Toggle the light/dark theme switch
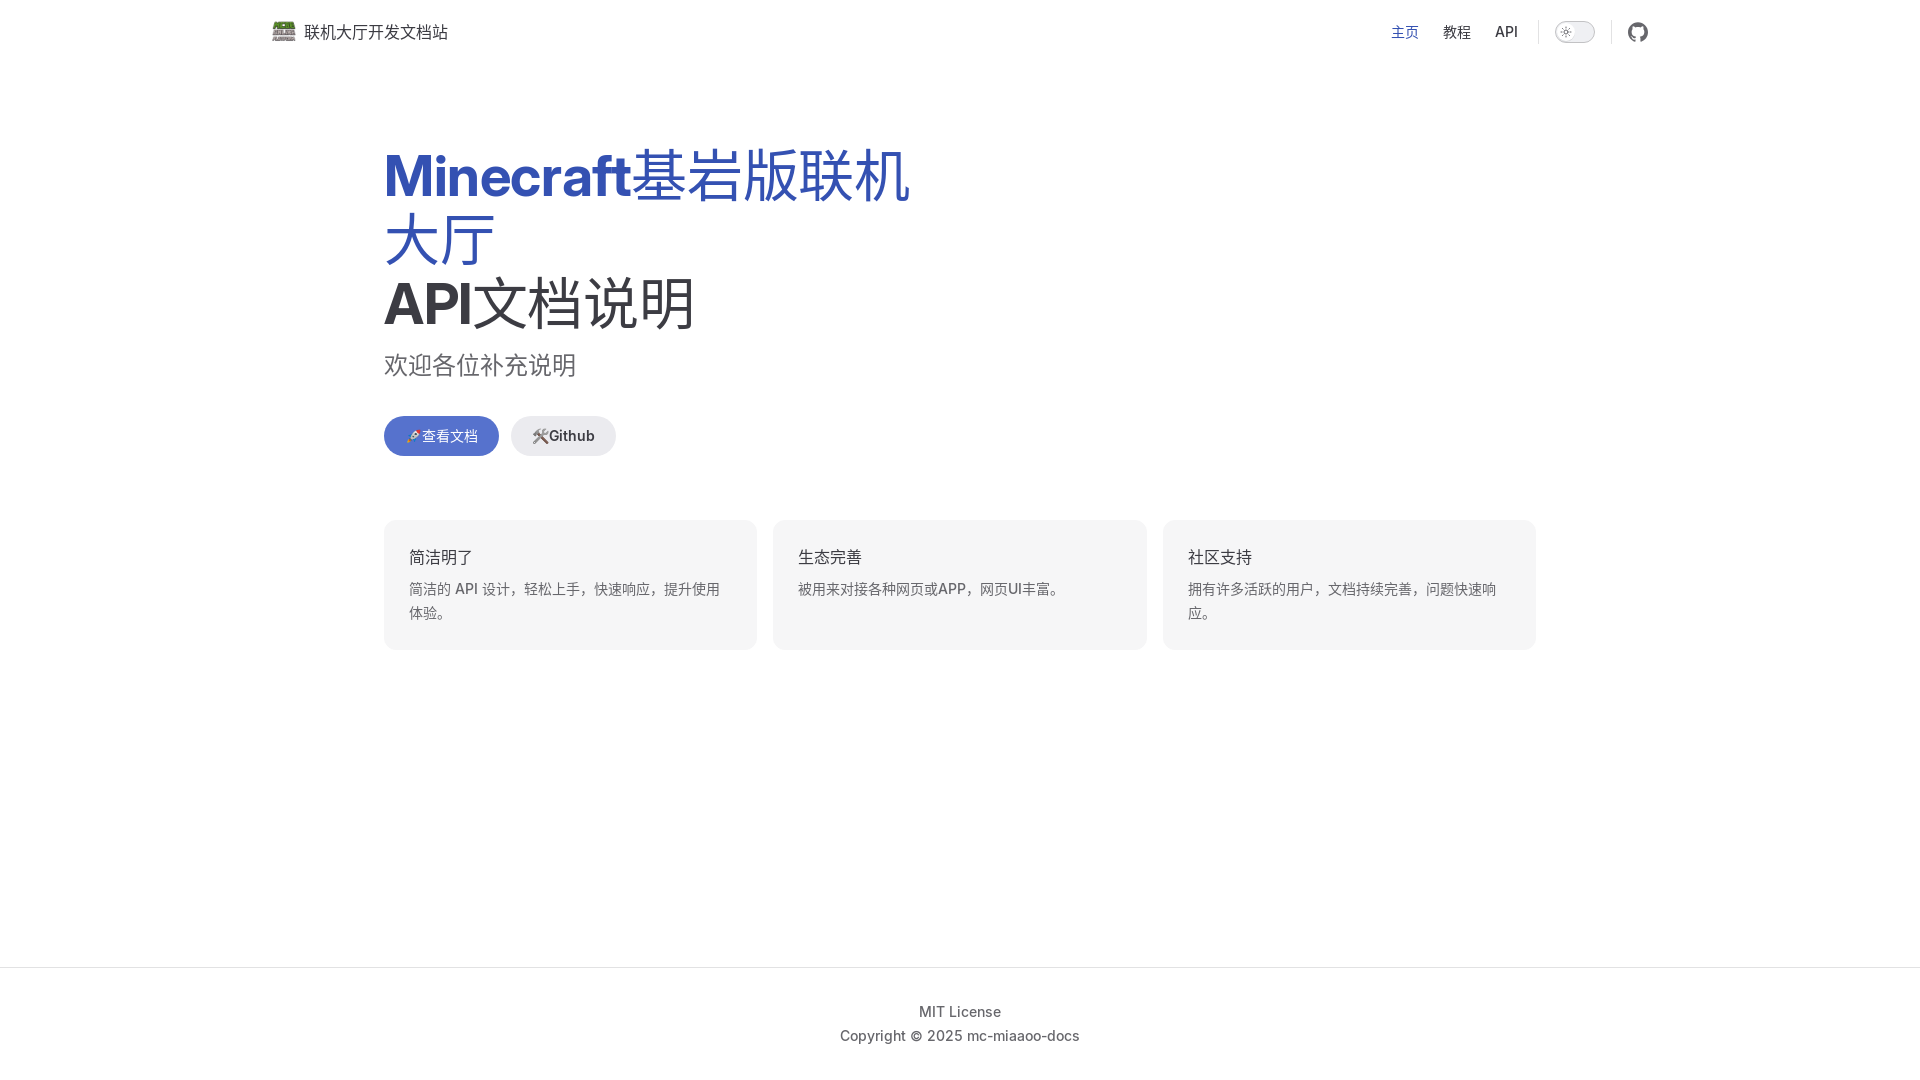The image size is (1920, 1080). [1575, 32]
